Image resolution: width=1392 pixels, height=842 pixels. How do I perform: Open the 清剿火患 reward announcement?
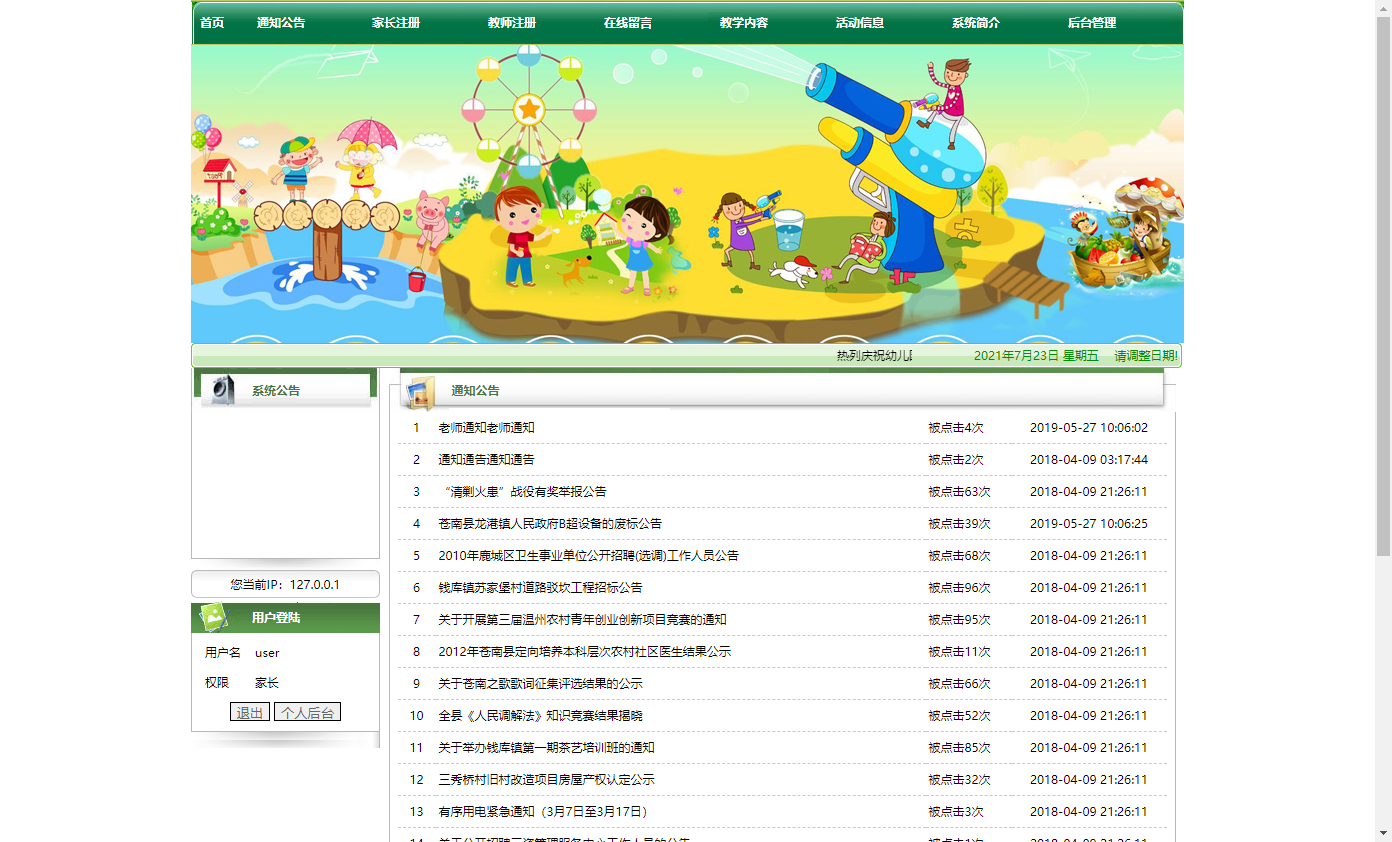click(518, 491)
